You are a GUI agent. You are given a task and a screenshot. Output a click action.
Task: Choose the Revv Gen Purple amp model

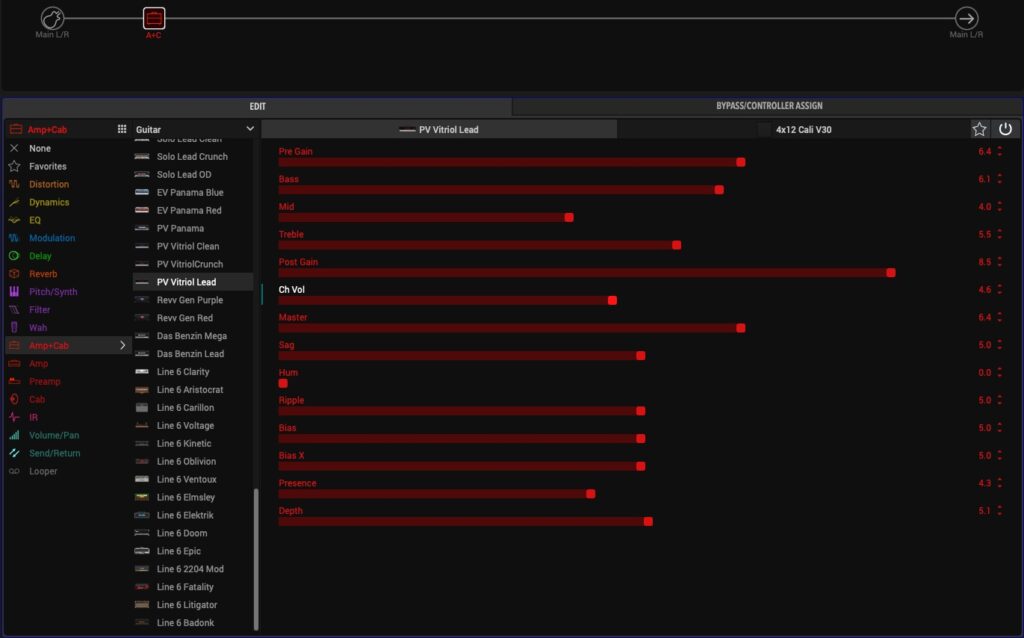[189, 300]
